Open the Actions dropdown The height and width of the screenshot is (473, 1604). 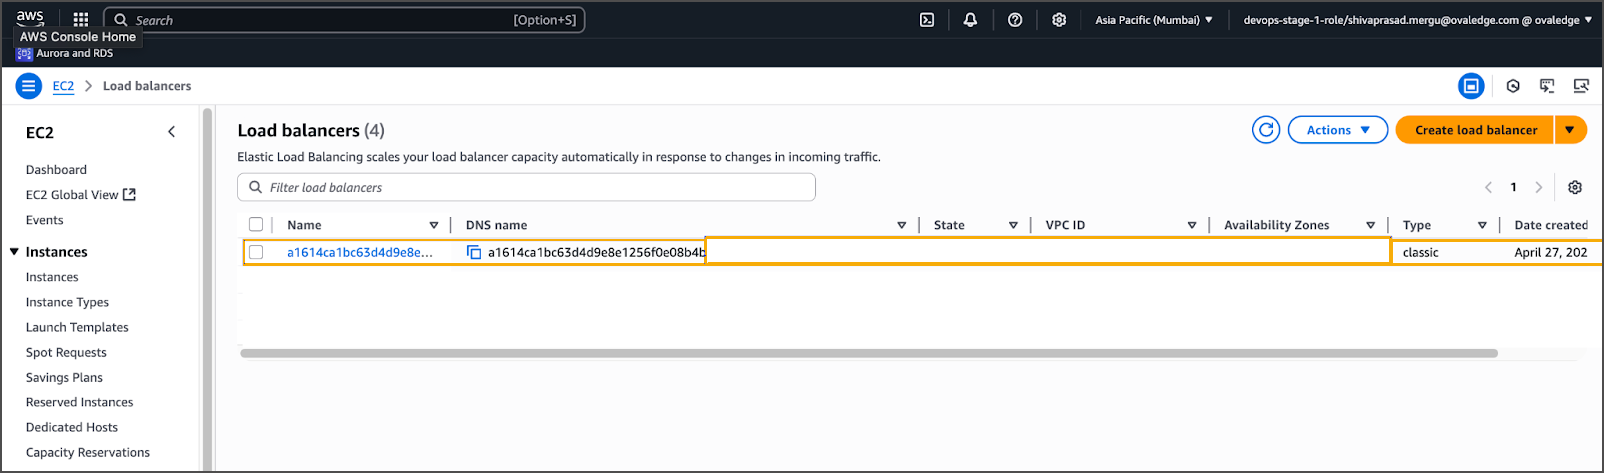pos(1337,130)
